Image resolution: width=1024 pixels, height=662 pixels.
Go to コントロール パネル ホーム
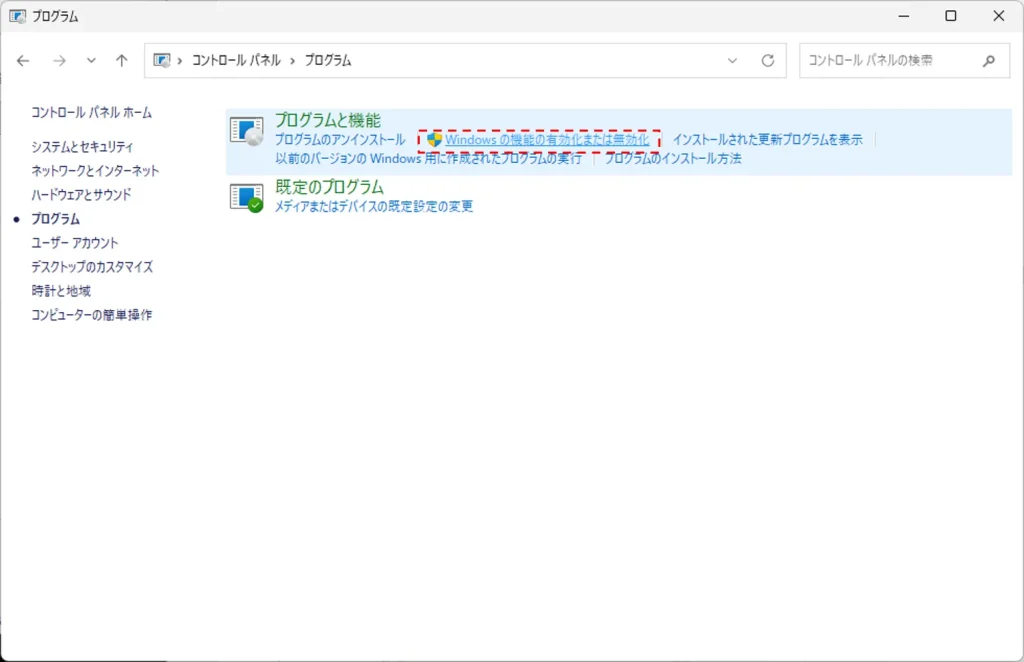(x=91, y=113)
